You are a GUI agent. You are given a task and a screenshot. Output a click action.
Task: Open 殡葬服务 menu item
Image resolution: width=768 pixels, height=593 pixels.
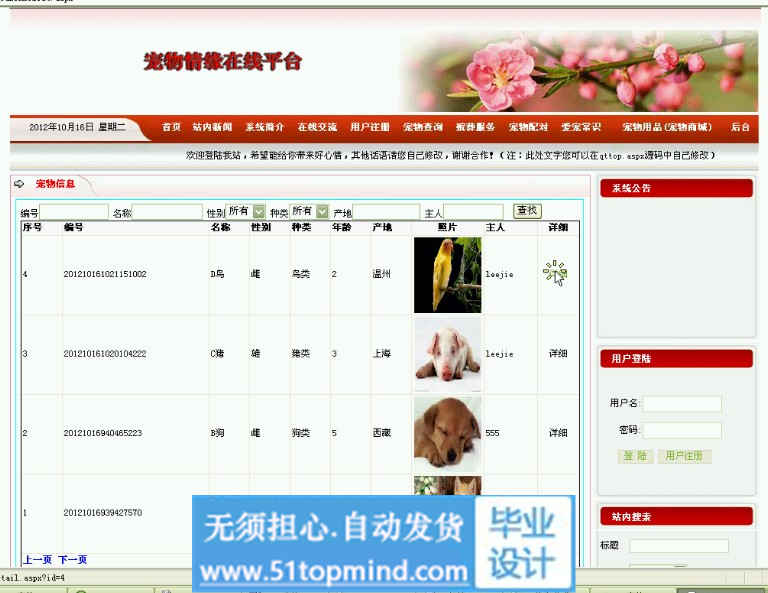pos(475,127)
